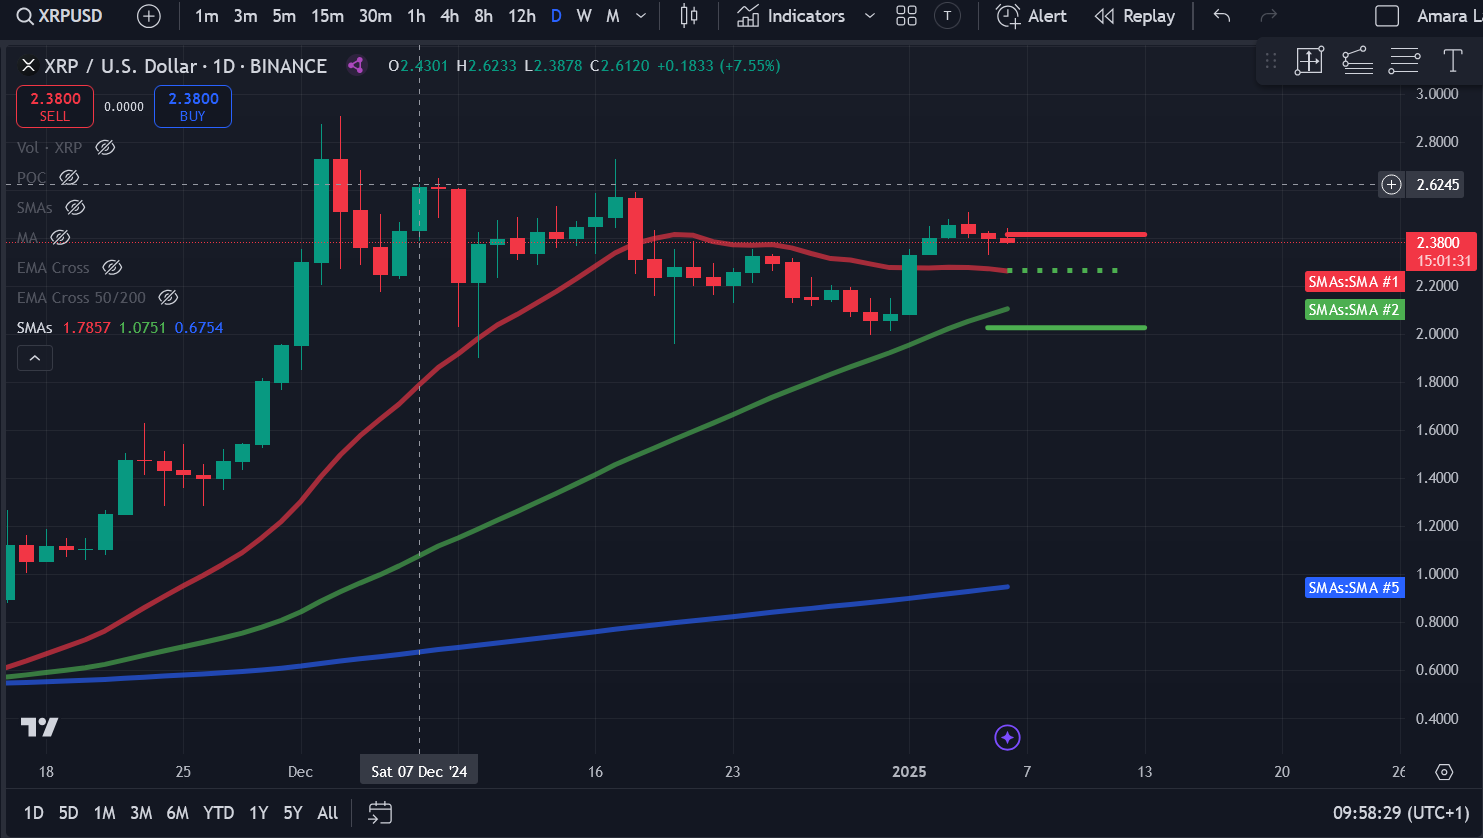Set range to 6M
Viewport: 1483px width, 838px height.
(177, 812)
